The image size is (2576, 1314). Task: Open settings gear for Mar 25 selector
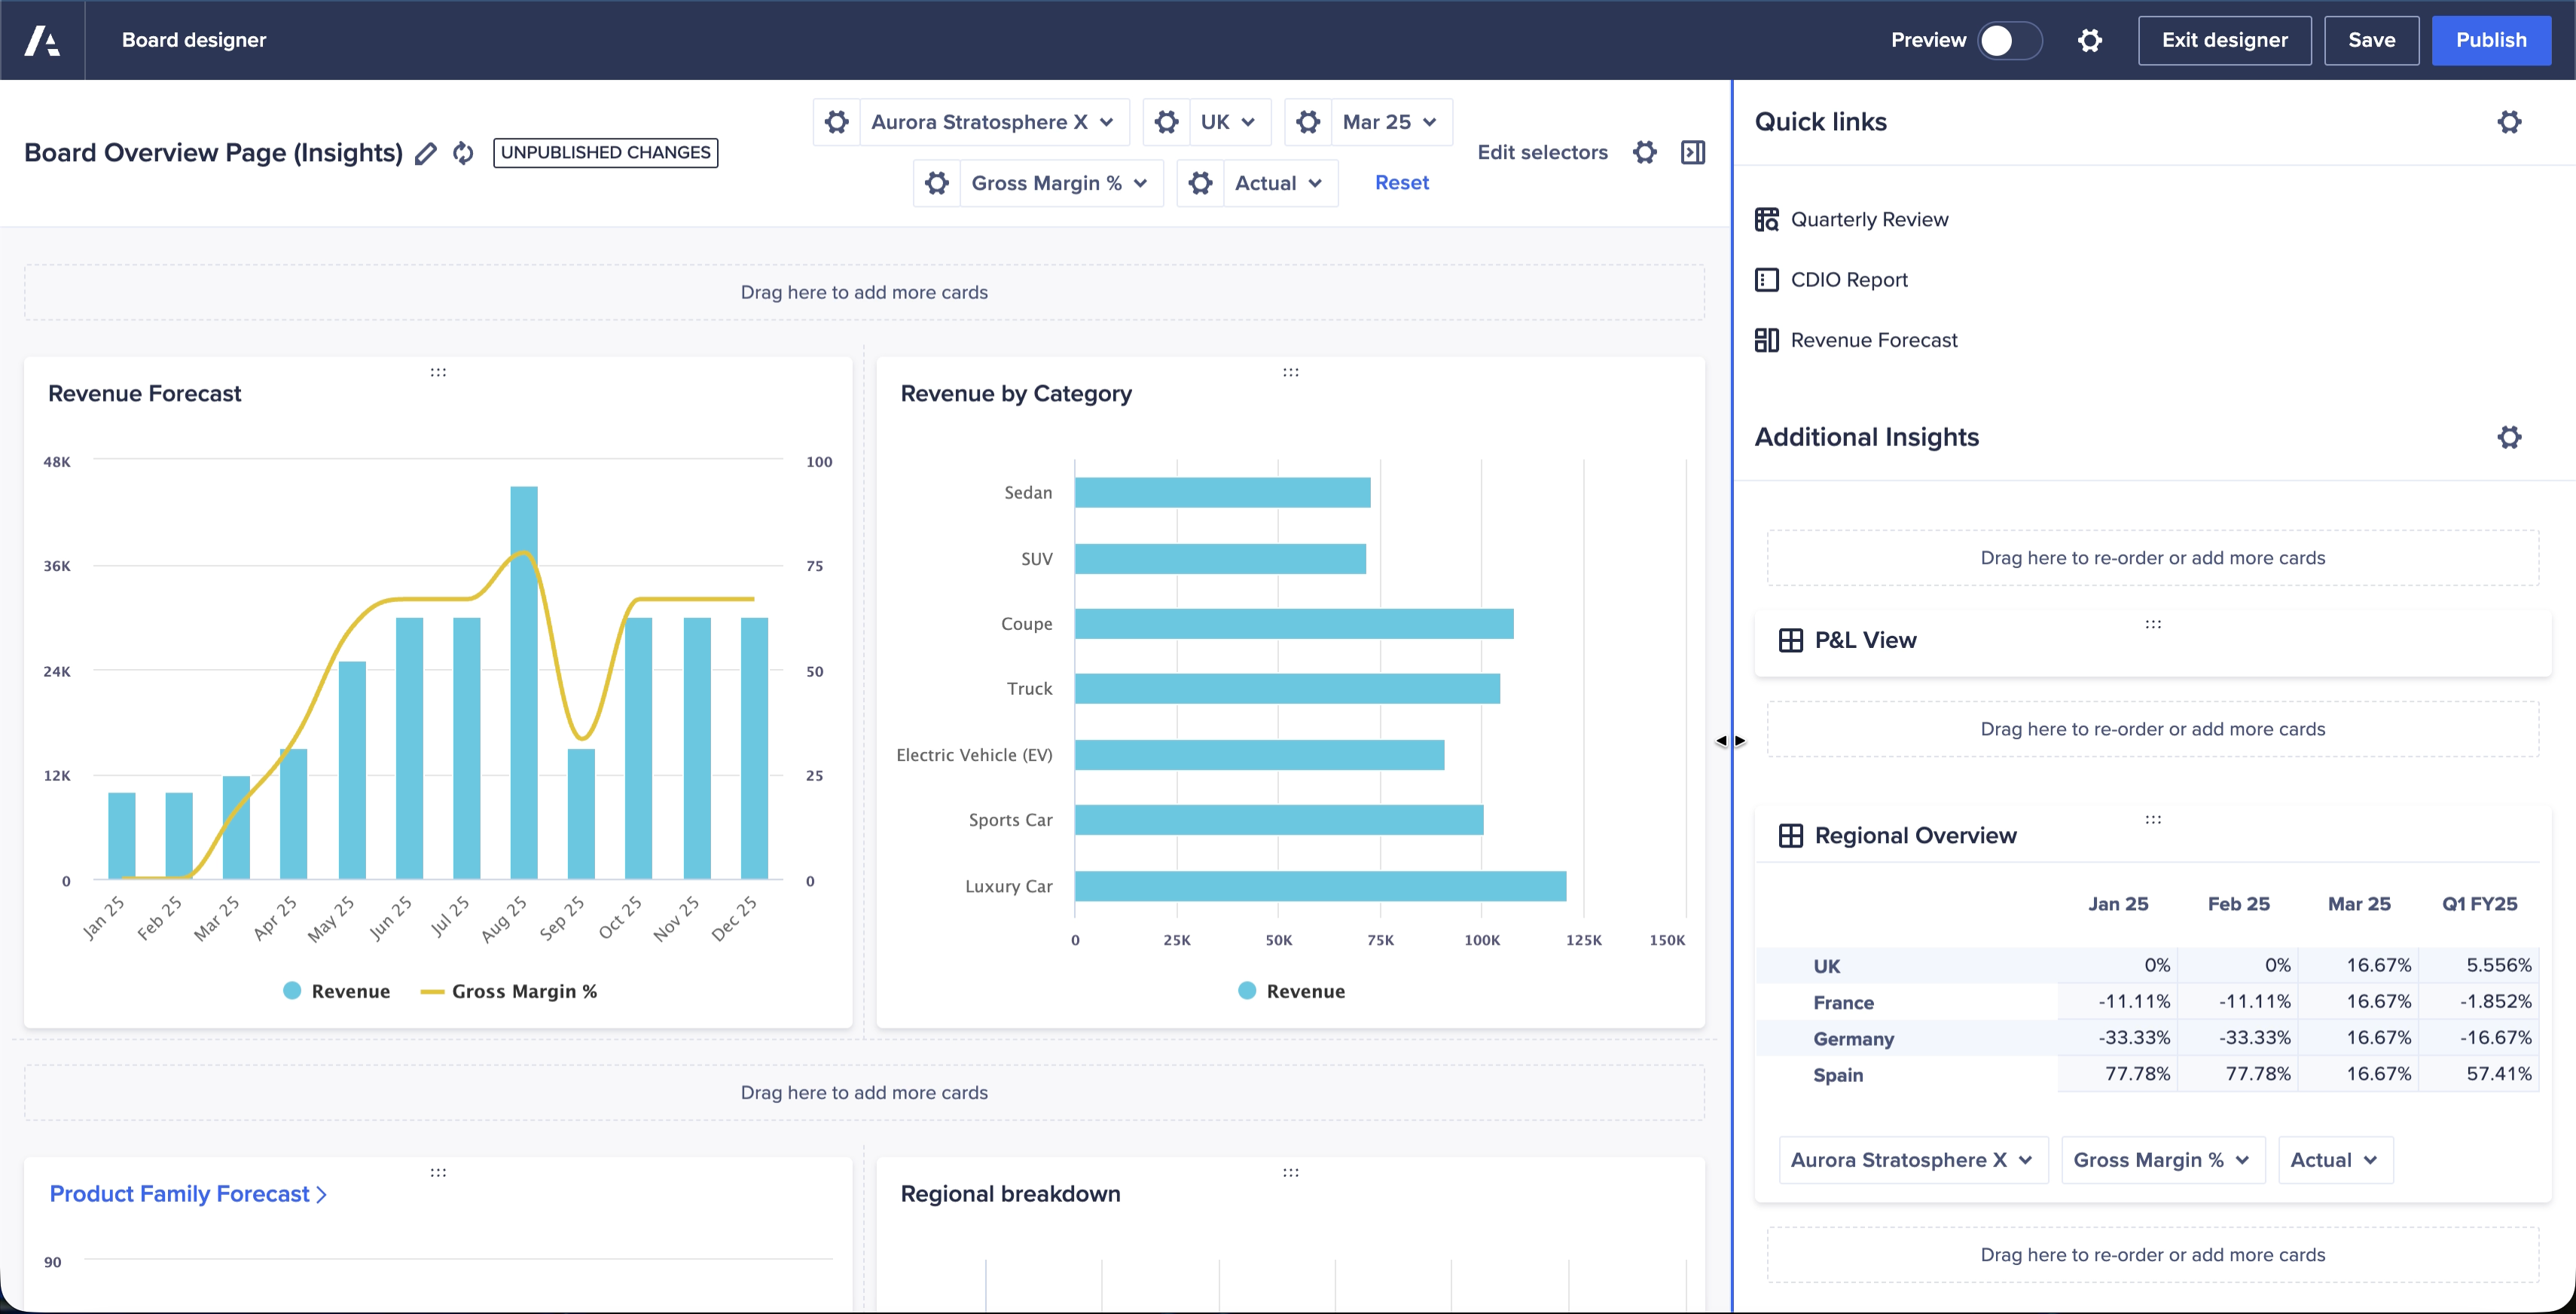click(x=1308, y=122)
